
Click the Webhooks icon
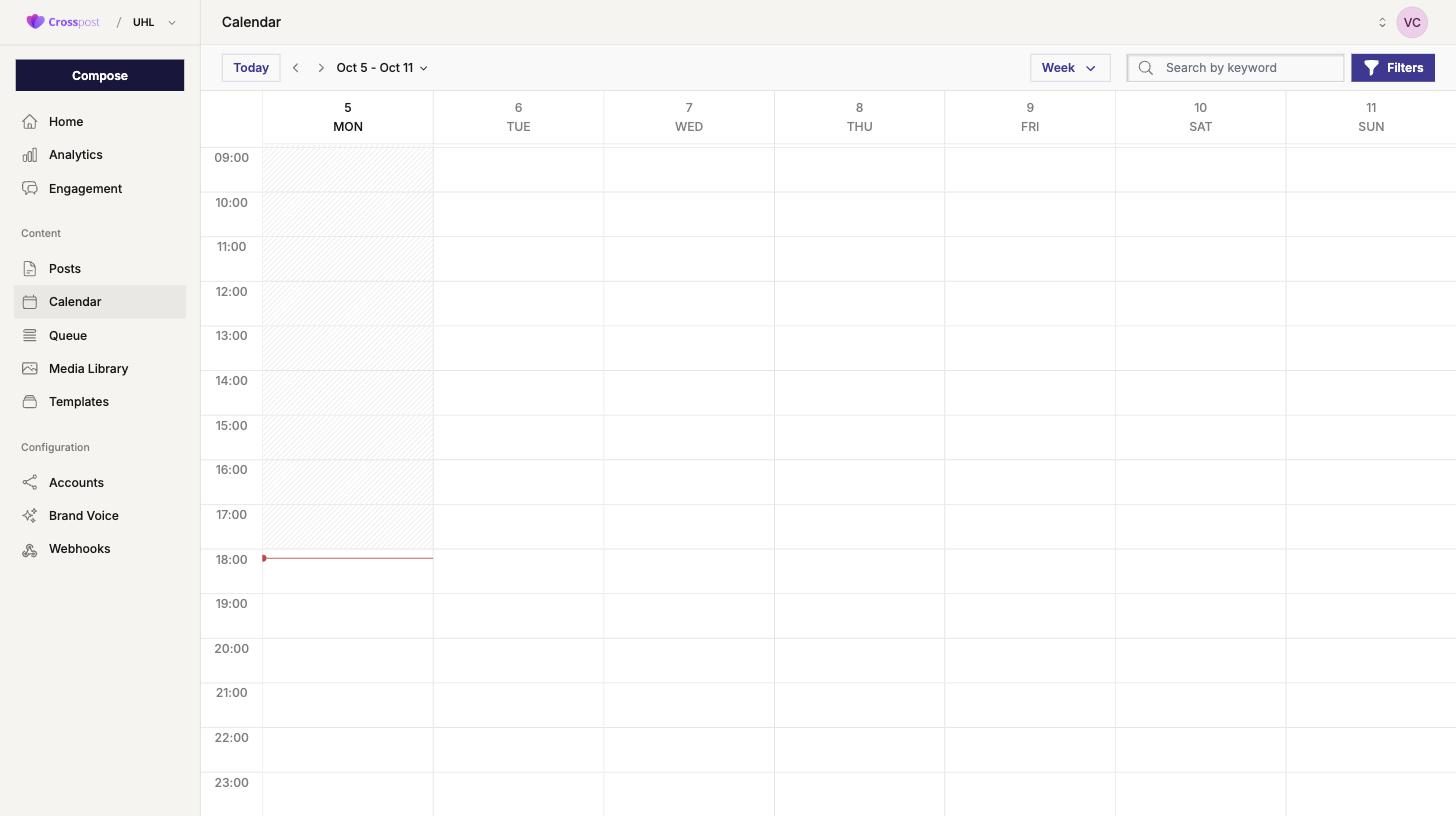pyautogui.click(x=30, y=549)
